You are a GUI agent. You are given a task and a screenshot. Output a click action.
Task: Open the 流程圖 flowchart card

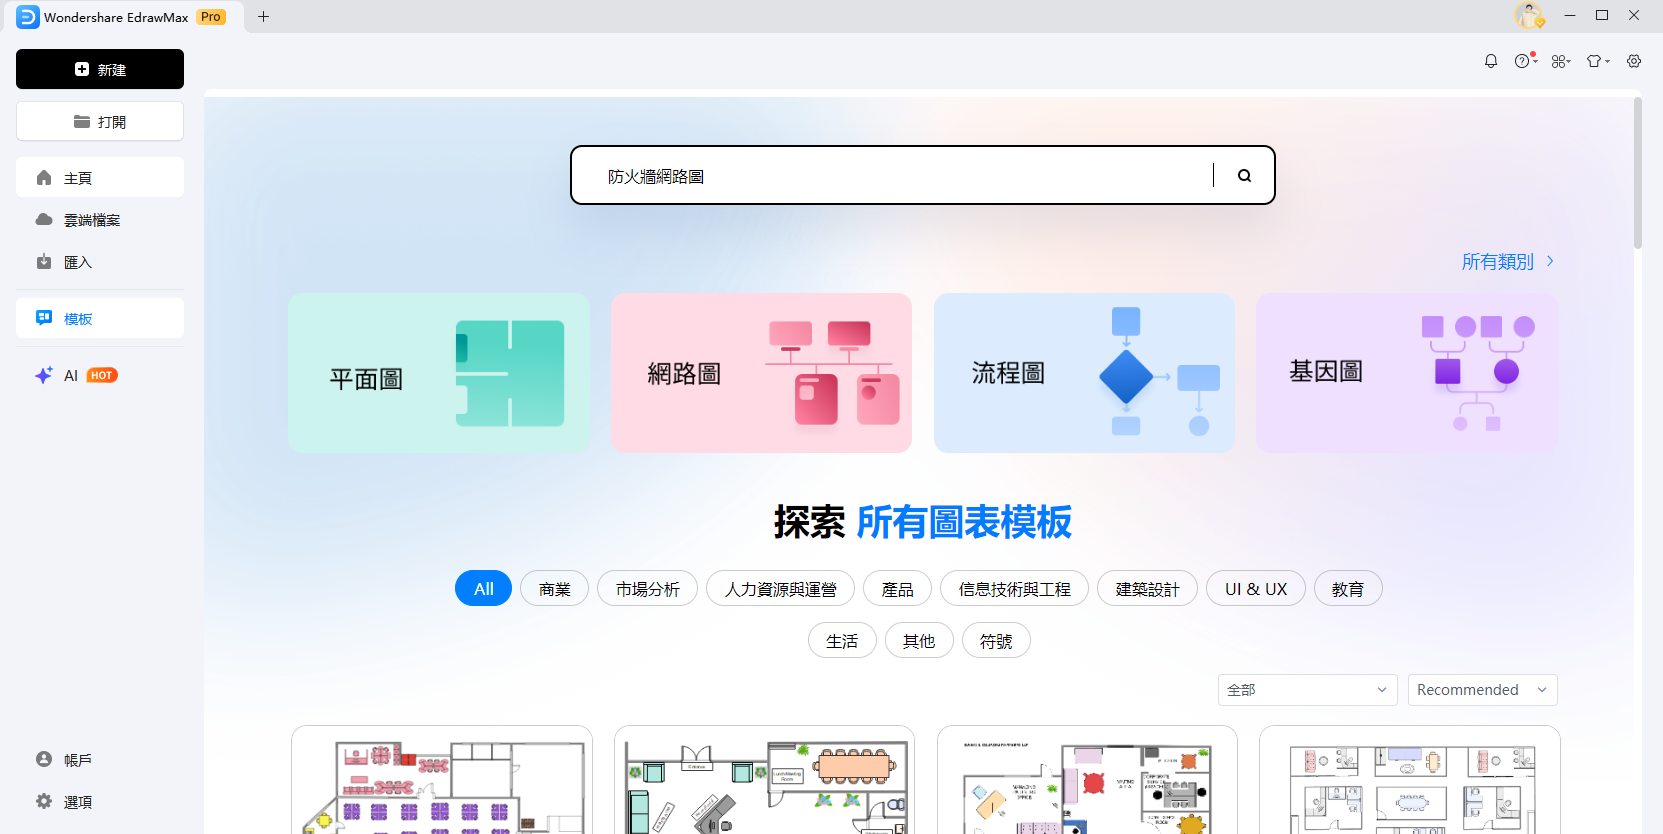[x=1084, y=373]
